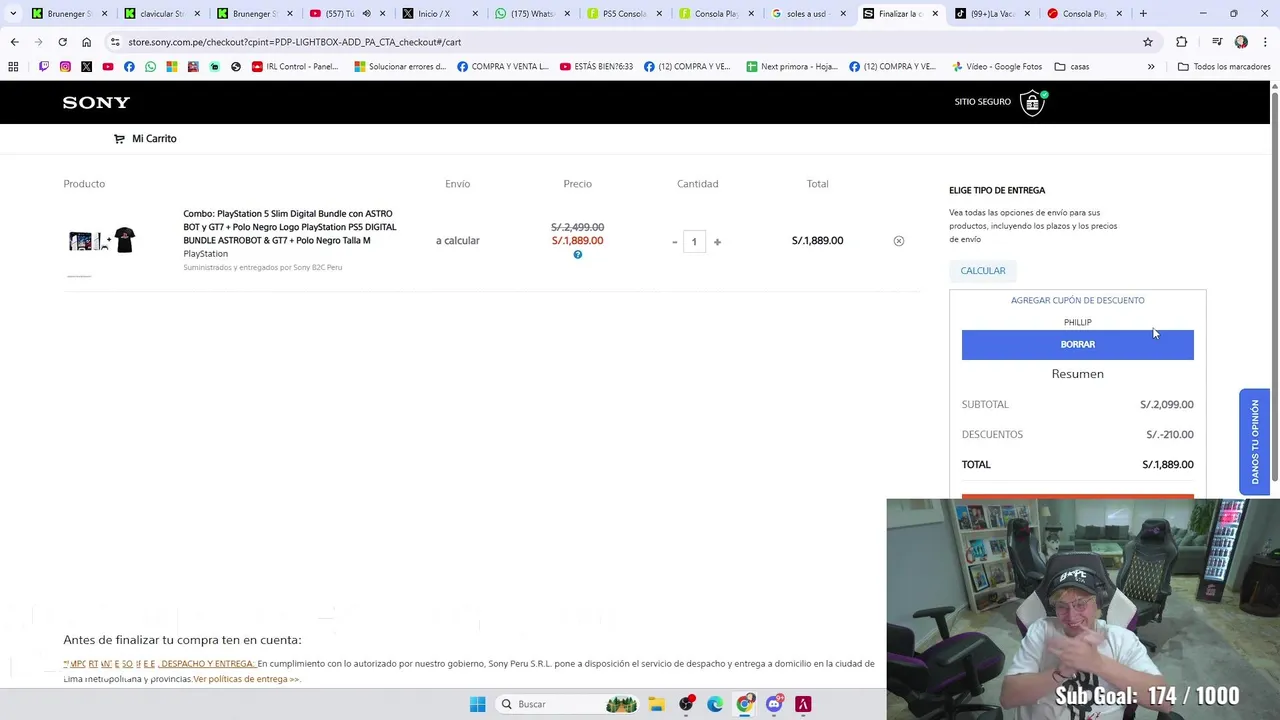The width and height of the screenshot is (1280, 720).
Task: Click the browser Back arrow
Action: coord(14,42)
